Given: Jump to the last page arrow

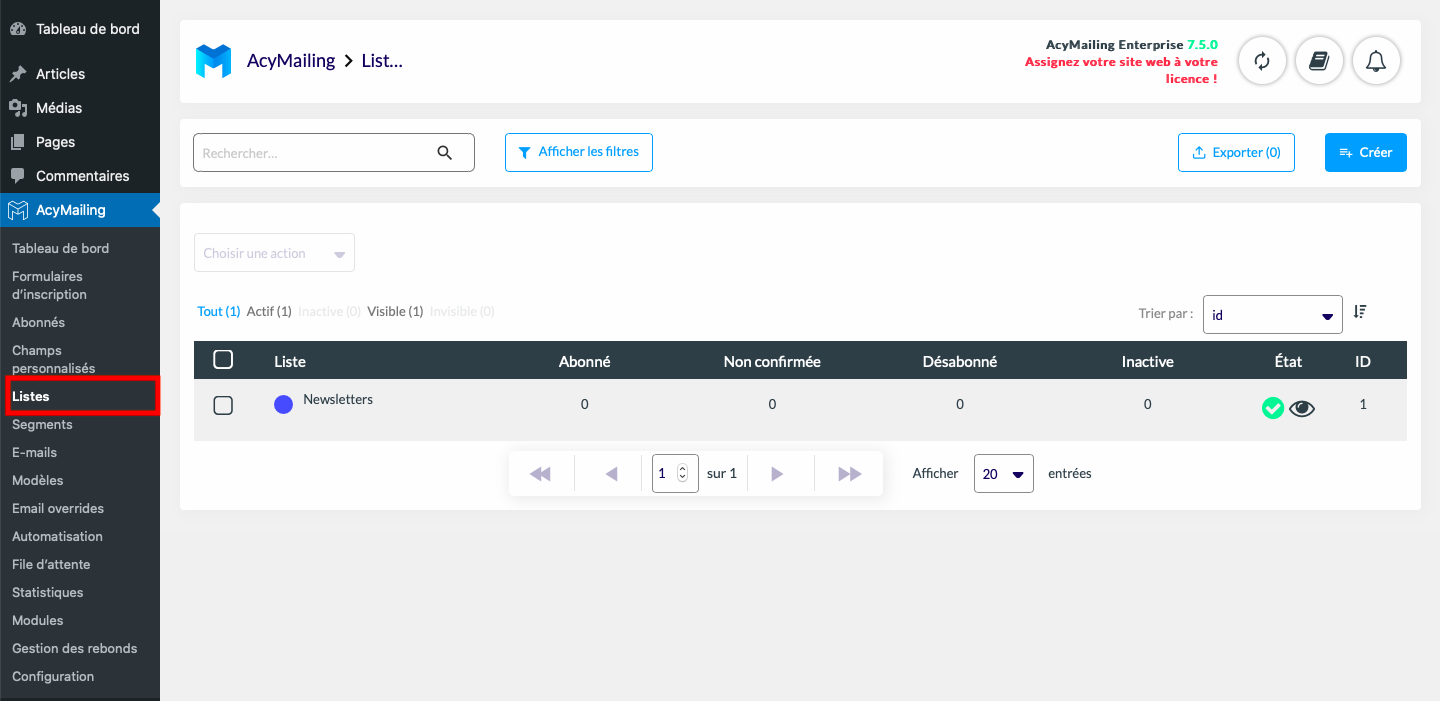Looking at the screenshot, I should coord(849,474).
